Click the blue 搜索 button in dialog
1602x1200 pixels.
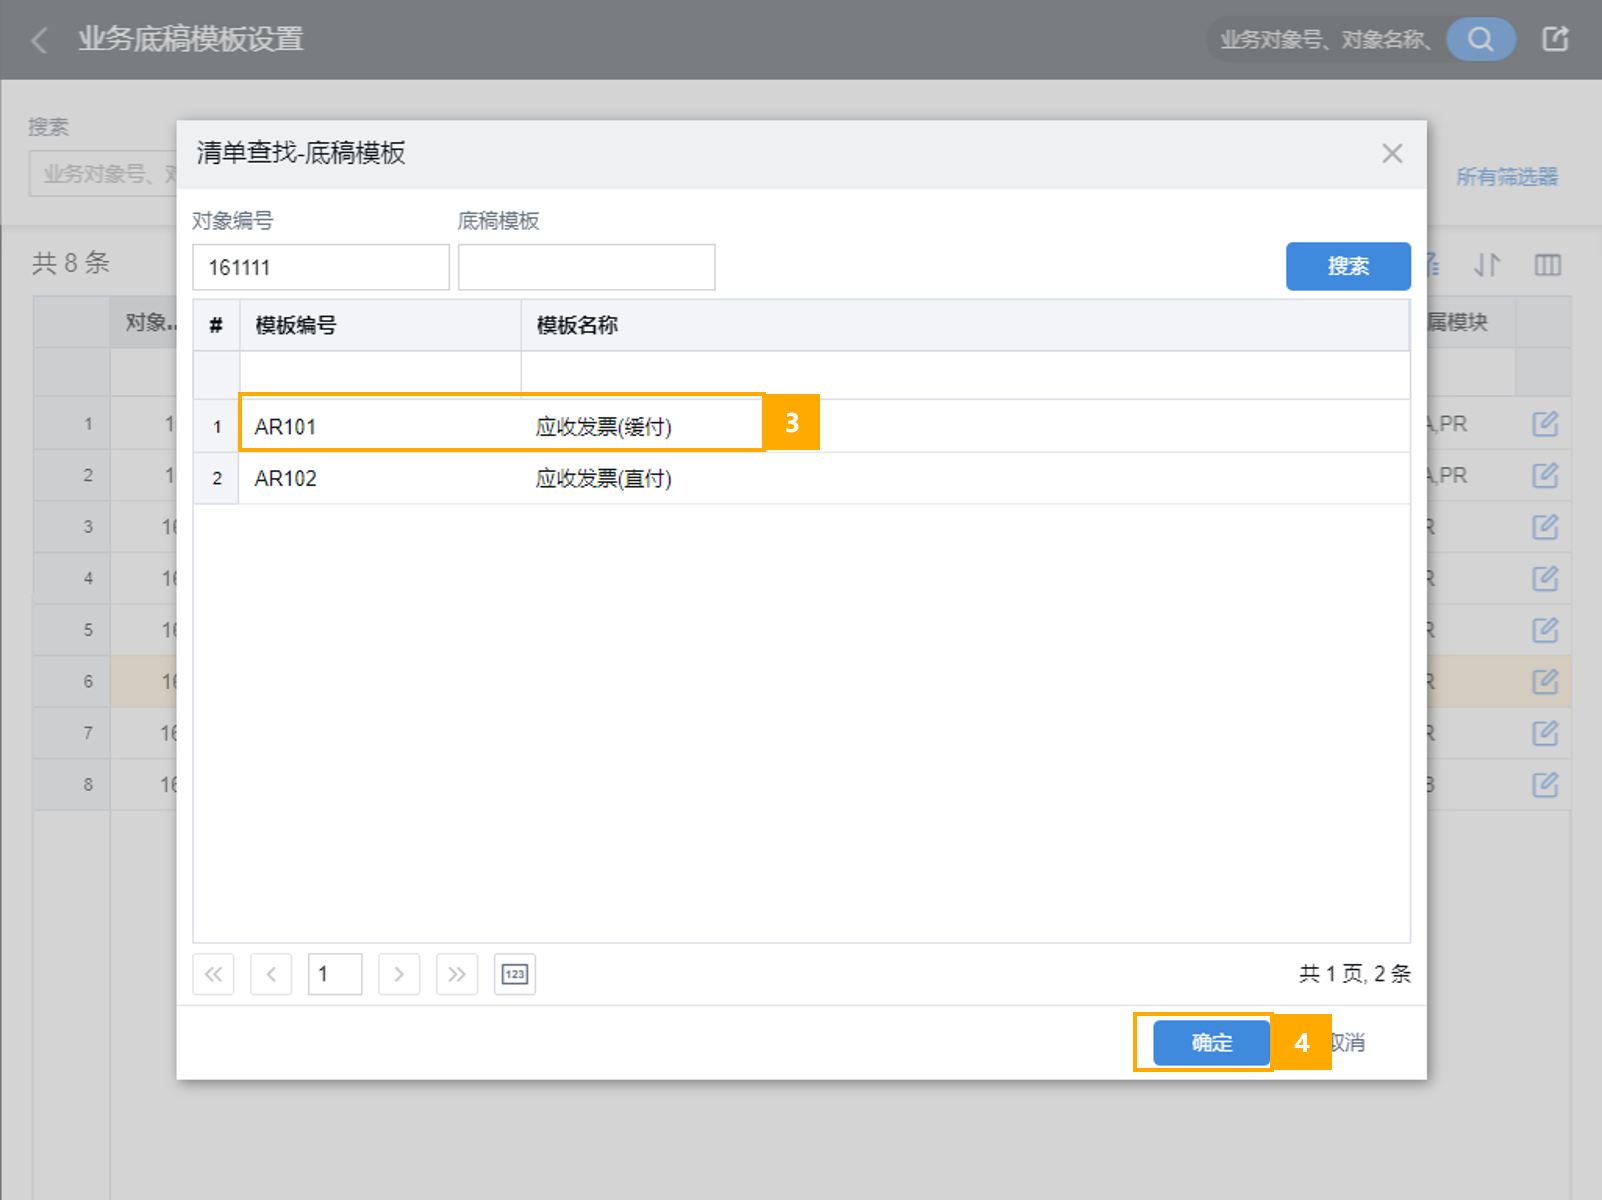1348,266
